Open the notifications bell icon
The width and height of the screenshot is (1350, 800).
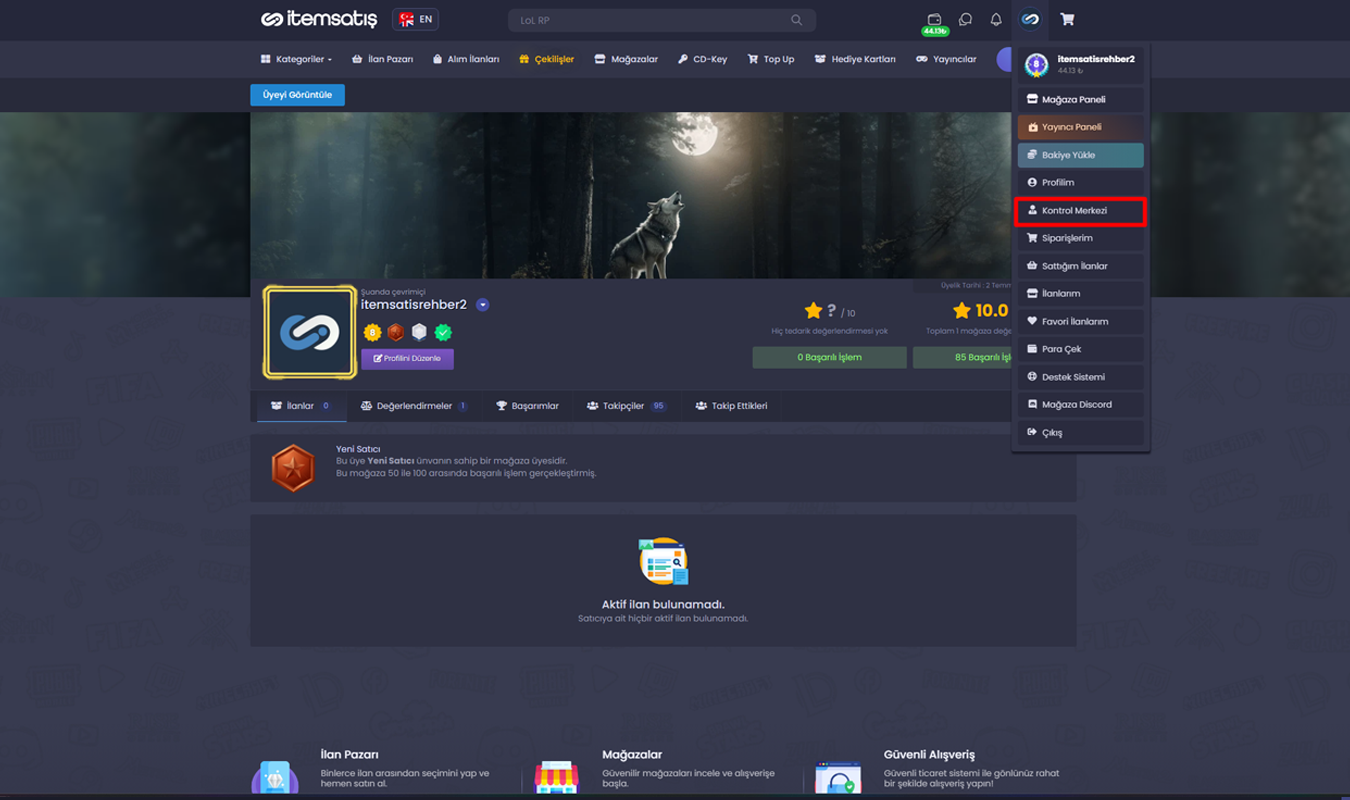pyautogui.click(x=996, y=19)
